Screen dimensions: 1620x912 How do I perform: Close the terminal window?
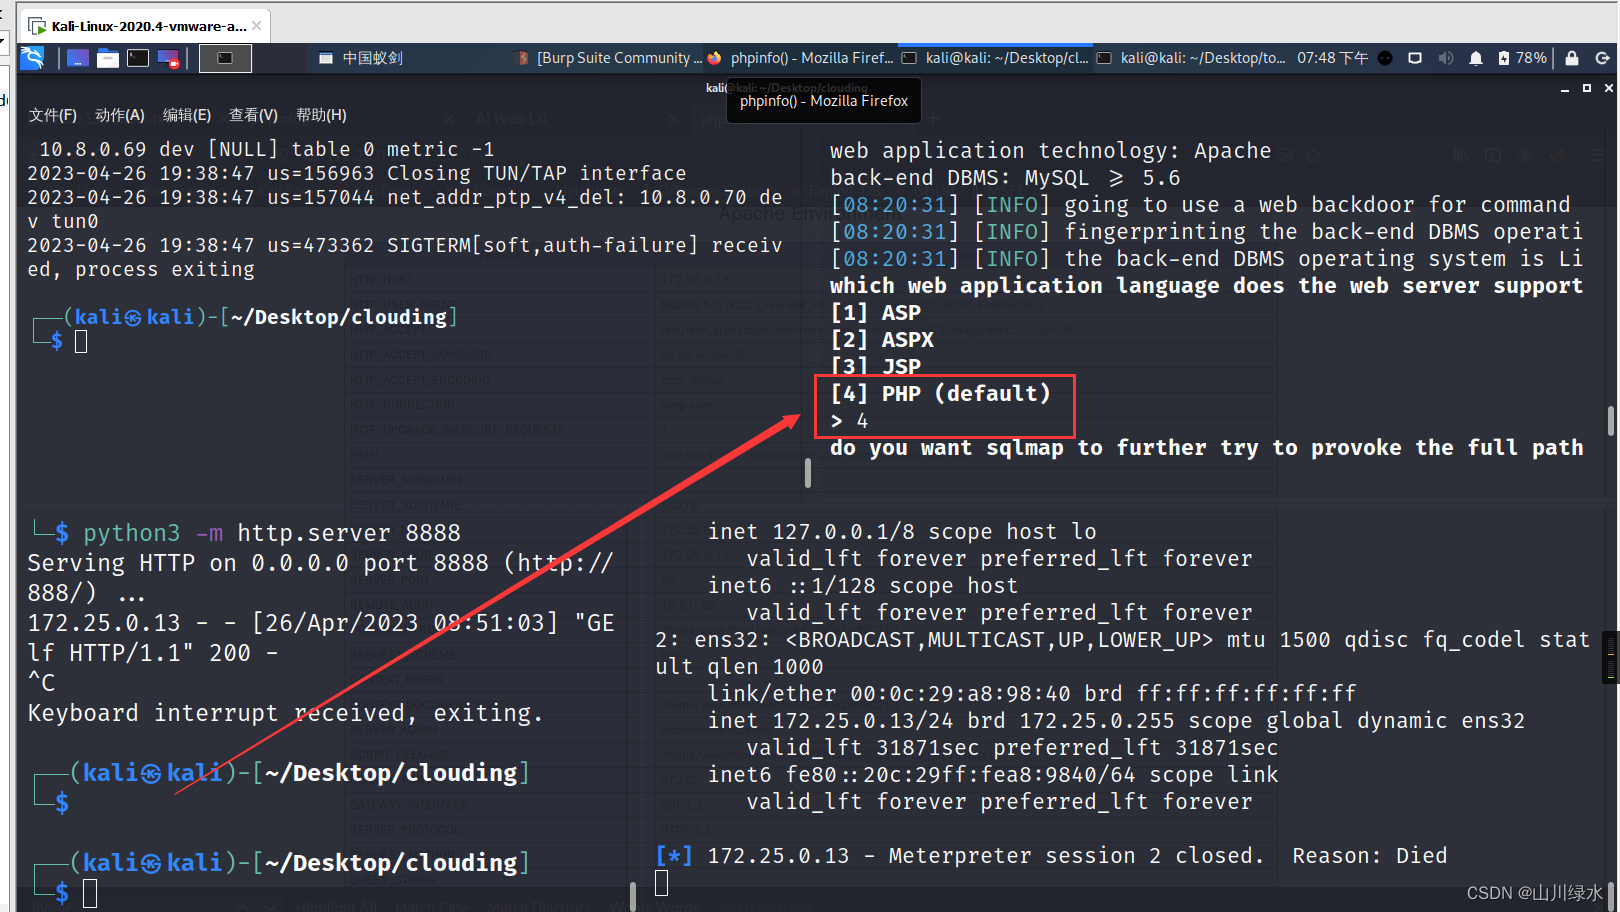pyautogui.click(x=1609, y=88)
